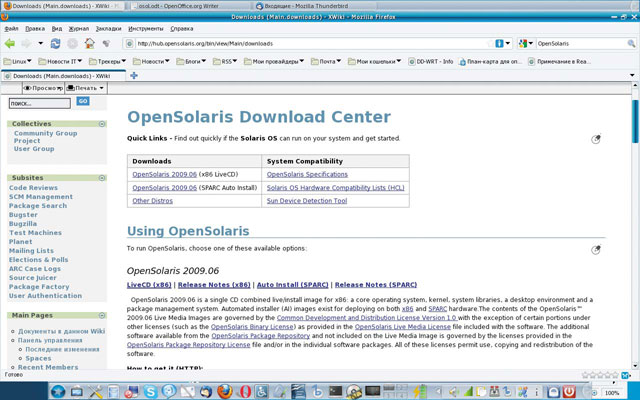Open the Просмотр wiki menu
This screenshot has width=640, height=400.
click(43, 88)
